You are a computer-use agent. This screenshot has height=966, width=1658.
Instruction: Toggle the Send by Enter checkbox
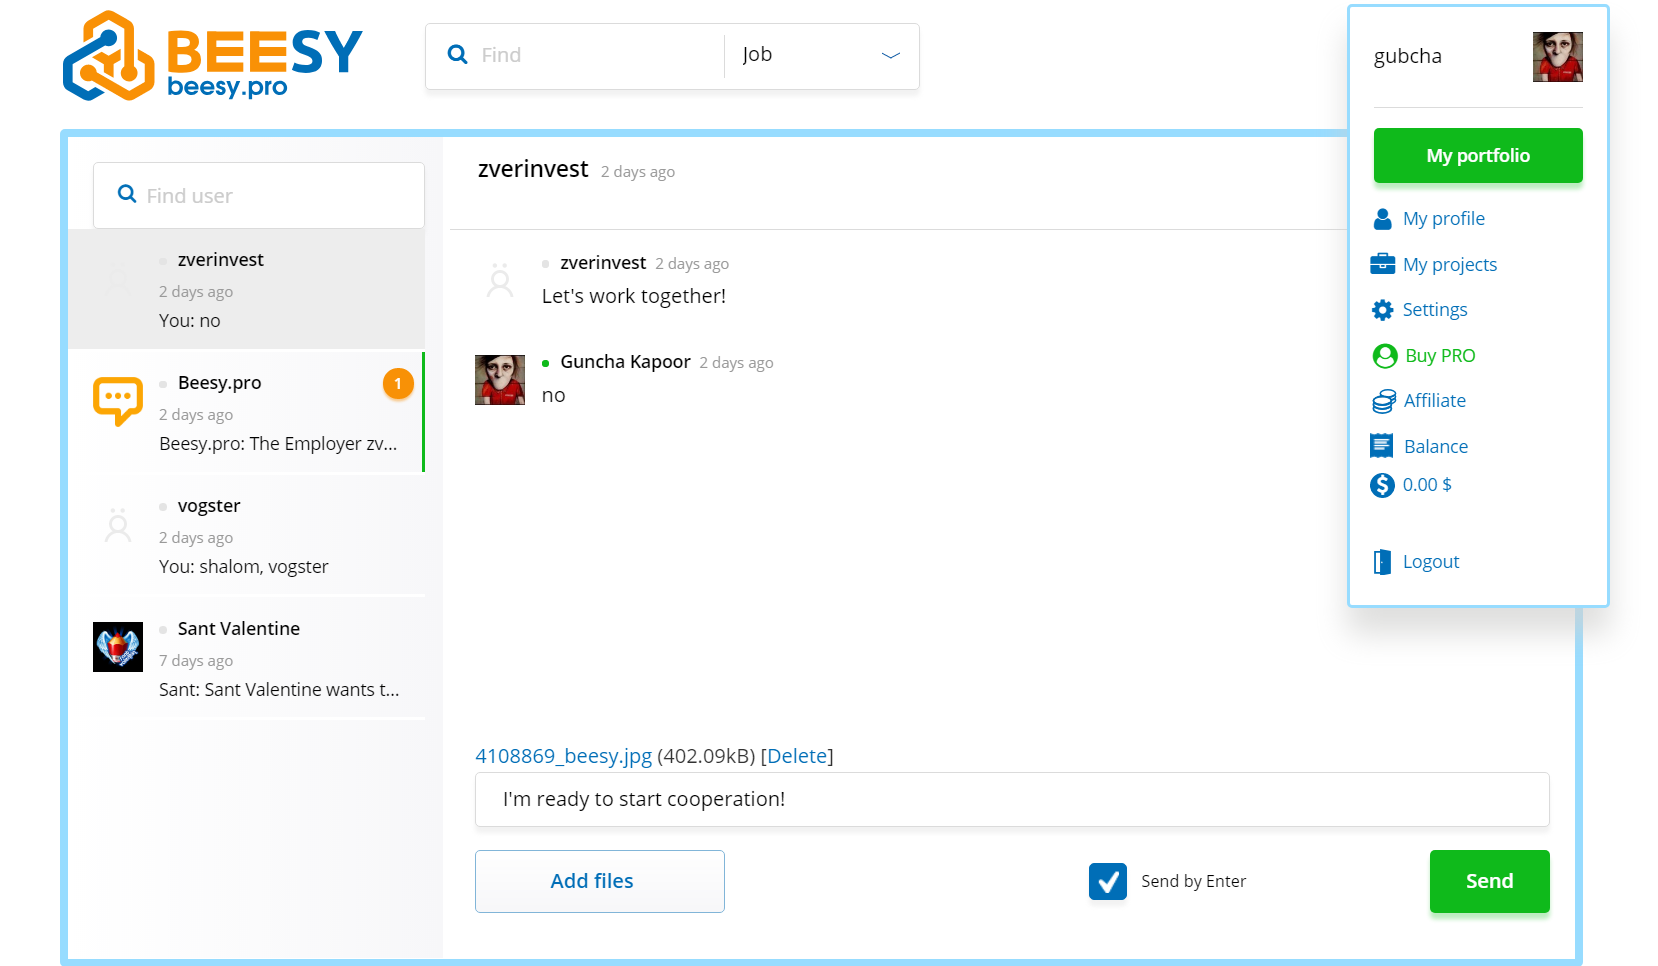(1108, 881)
